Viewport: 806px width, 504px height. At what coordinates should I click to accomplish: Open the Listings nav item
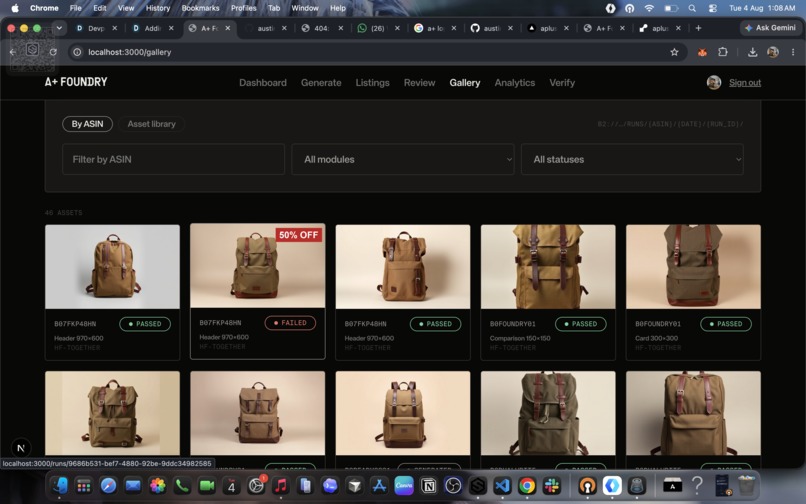(x=373, y=83)
